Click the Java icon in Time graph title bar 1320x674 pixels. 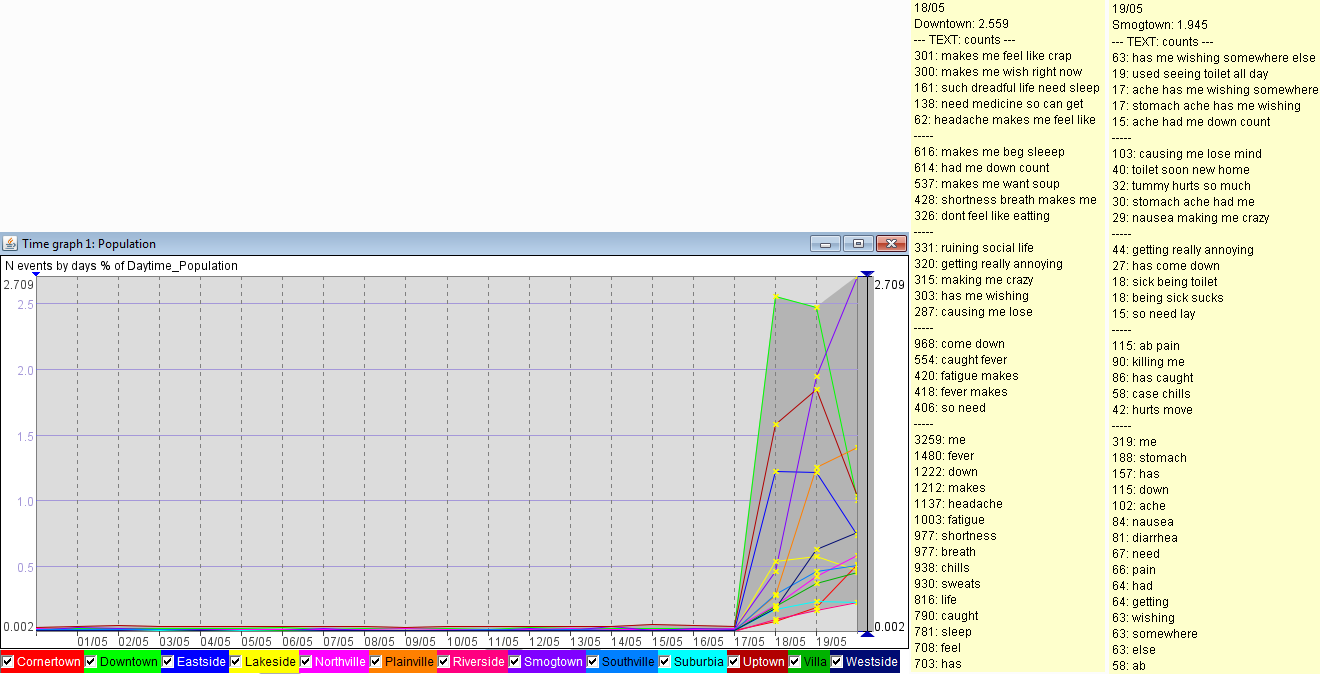11,243
